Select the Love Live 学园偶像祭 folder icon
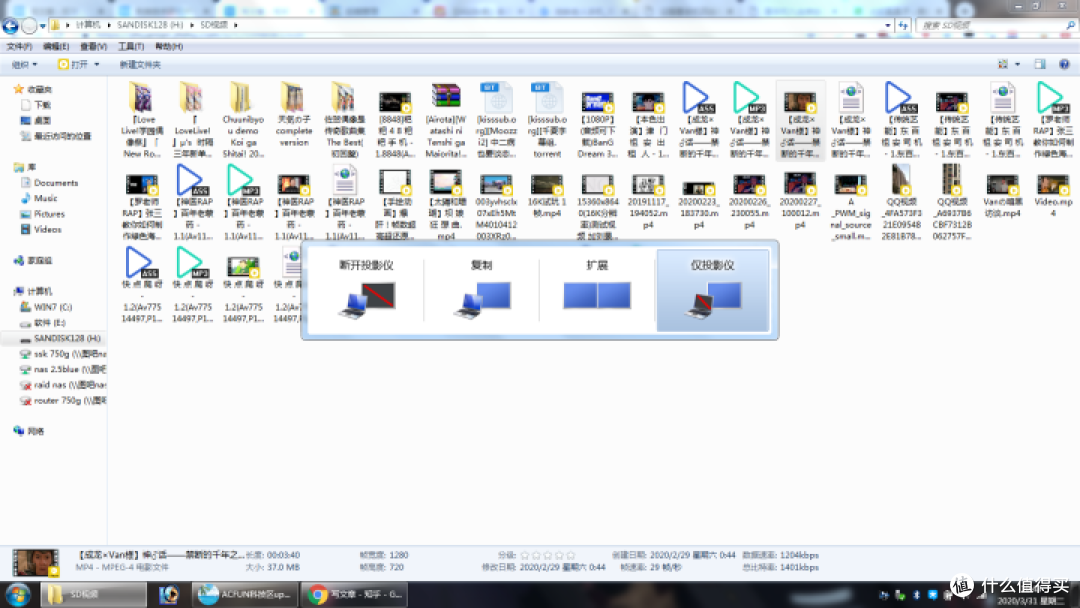This screenshot has width=1080, height=608. (142, 98)
